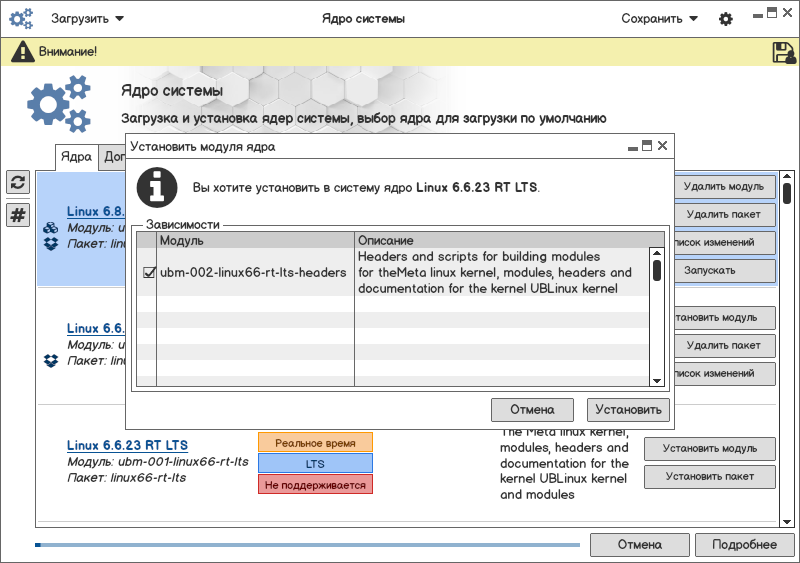This screenshot has height=563, width=800.
Task: Minimize the main window
Action: pos(758,15)
